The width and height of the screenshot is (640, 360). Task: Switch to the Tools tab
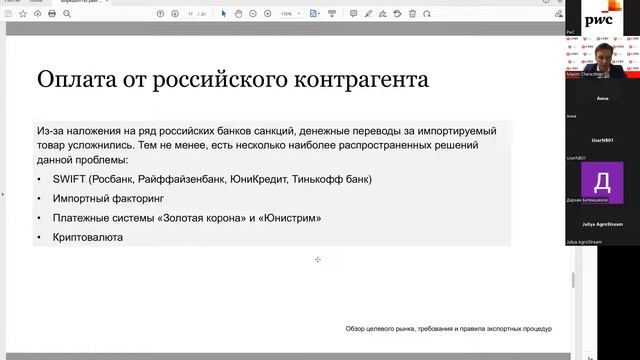(x=36, y=2)
